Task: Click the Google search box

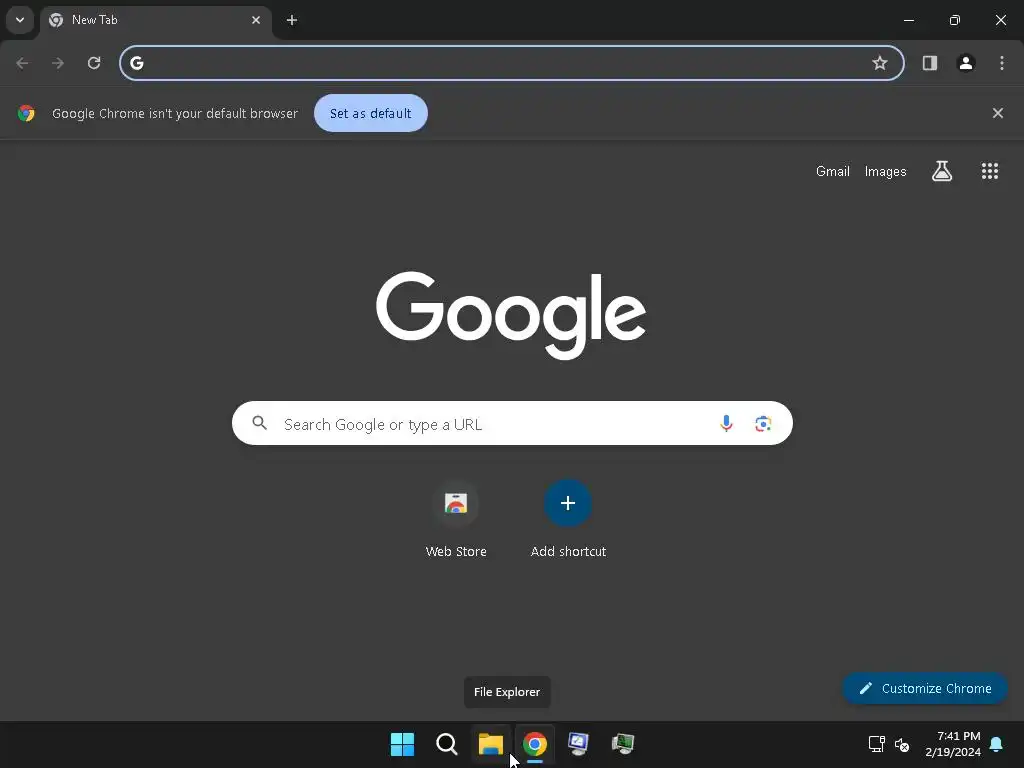Action: coord(512,423)
